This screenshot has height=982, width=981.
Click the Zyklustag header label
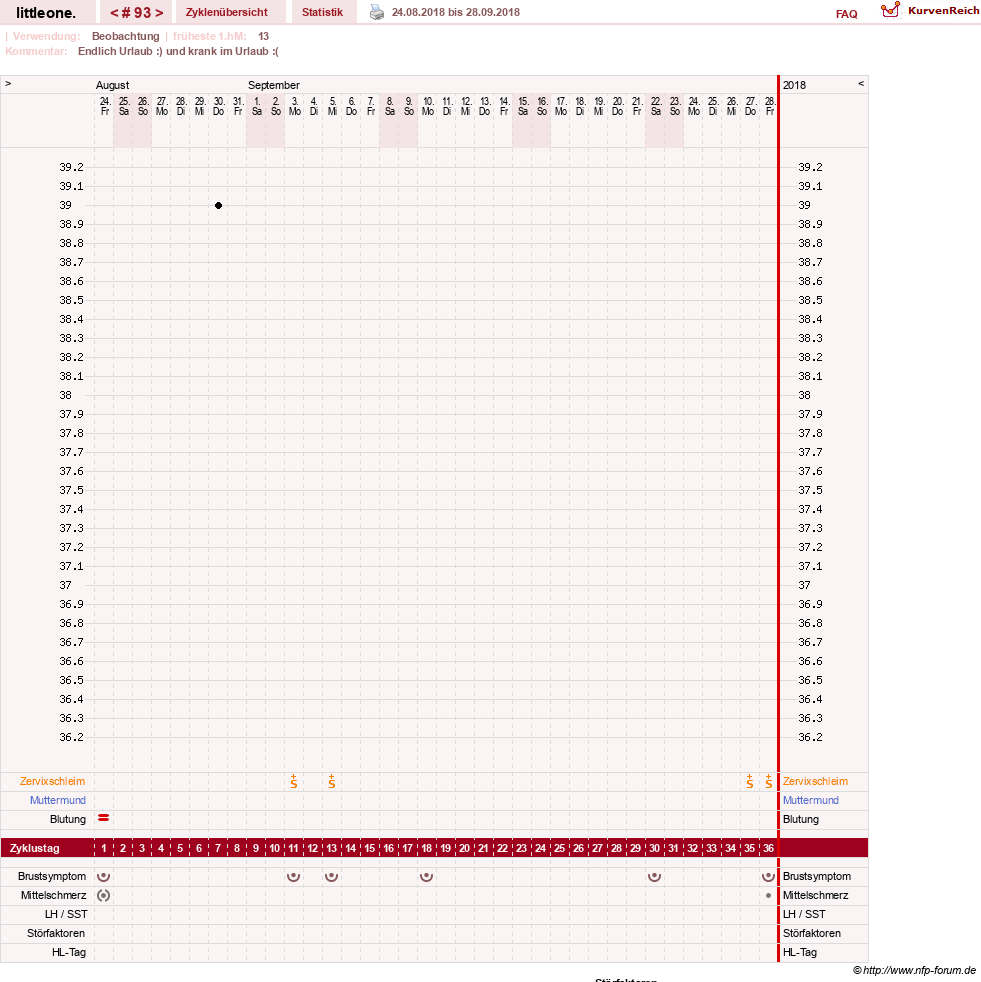coord(34,848)
